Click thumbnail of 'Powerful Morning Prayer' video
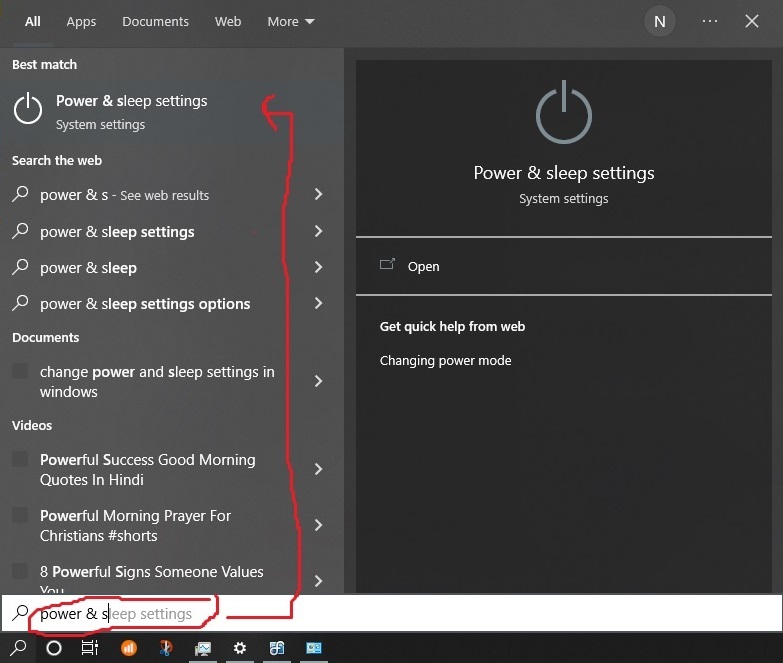Image resolution: width=783 pixels, height=663 pixels. pos(20,515)
